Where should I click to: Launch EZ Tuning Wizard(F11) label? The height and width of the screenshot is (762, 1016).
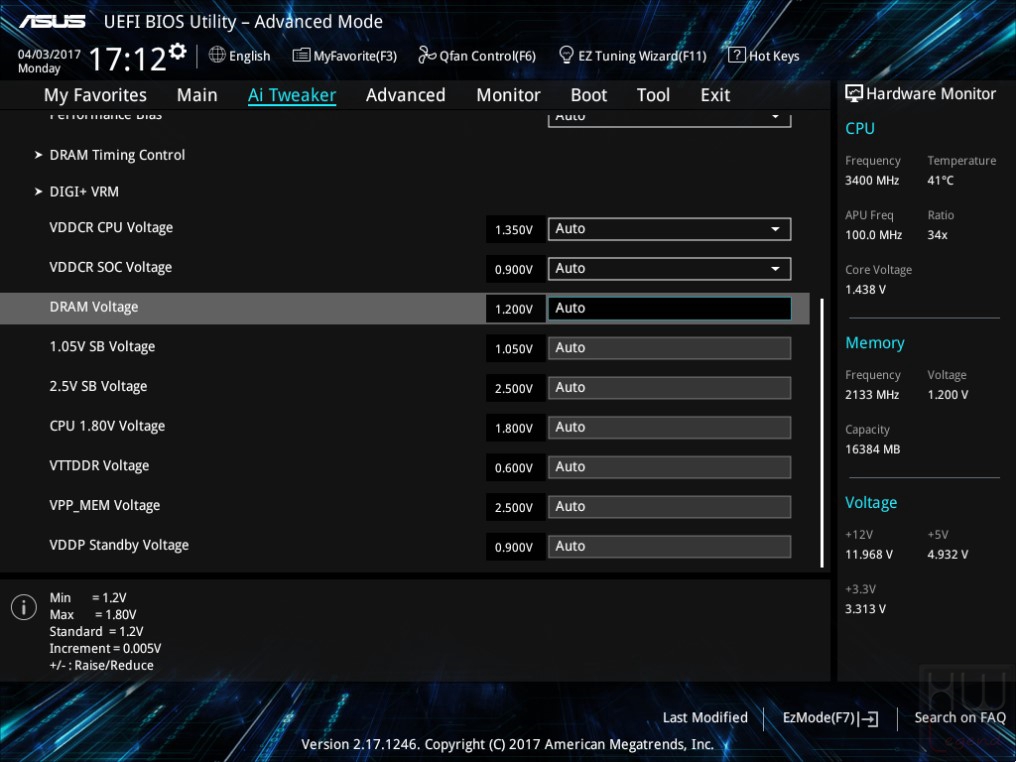click(642, 56)
